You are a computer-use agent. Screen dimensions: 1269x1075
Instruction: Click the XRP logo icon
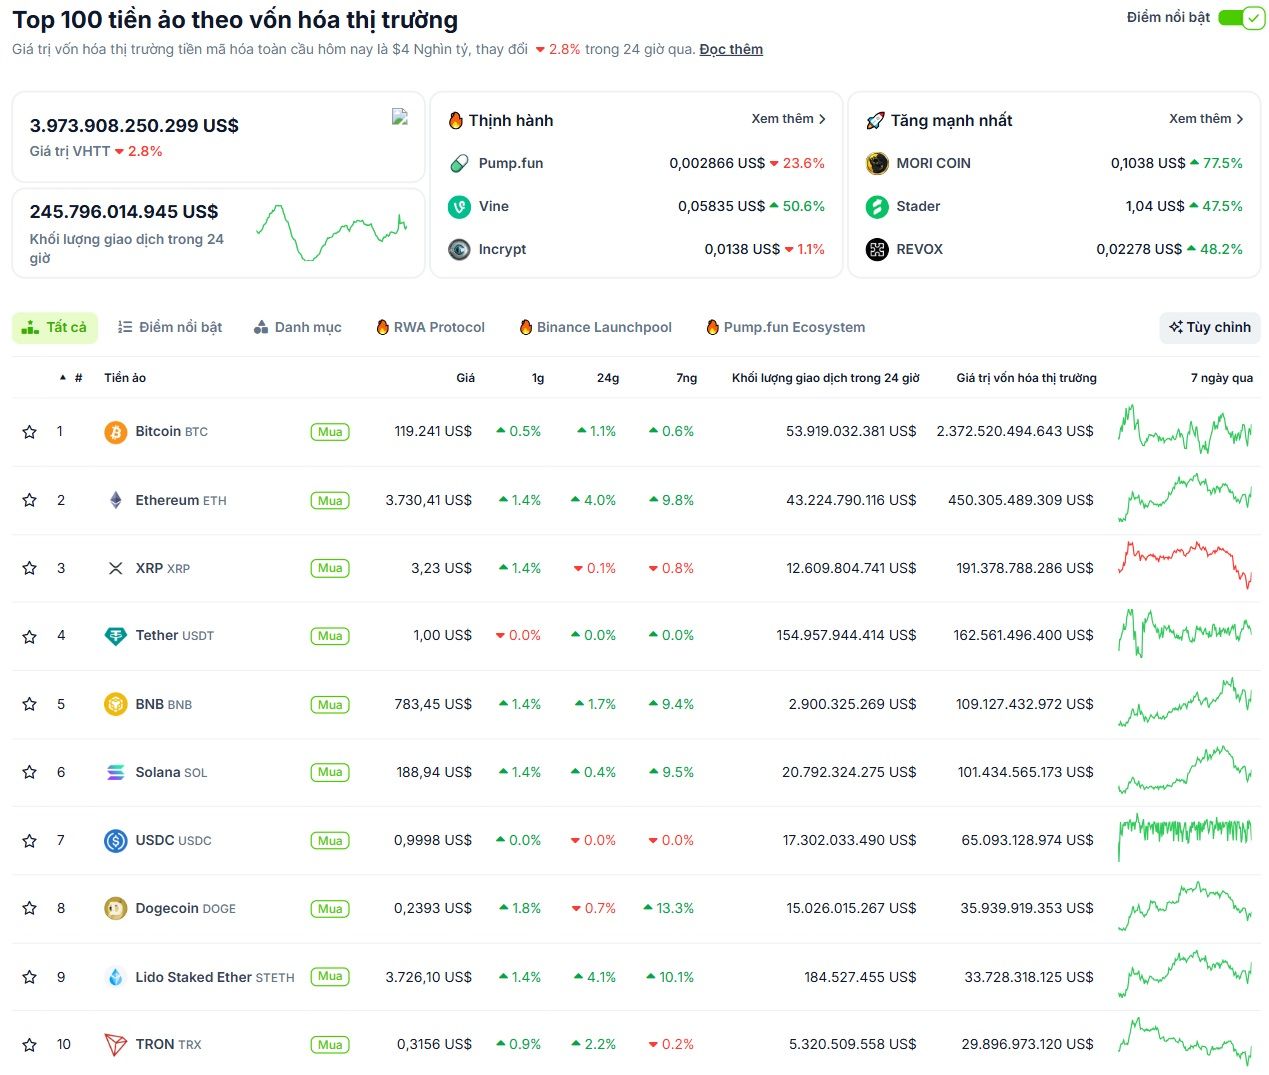[116, 568]
